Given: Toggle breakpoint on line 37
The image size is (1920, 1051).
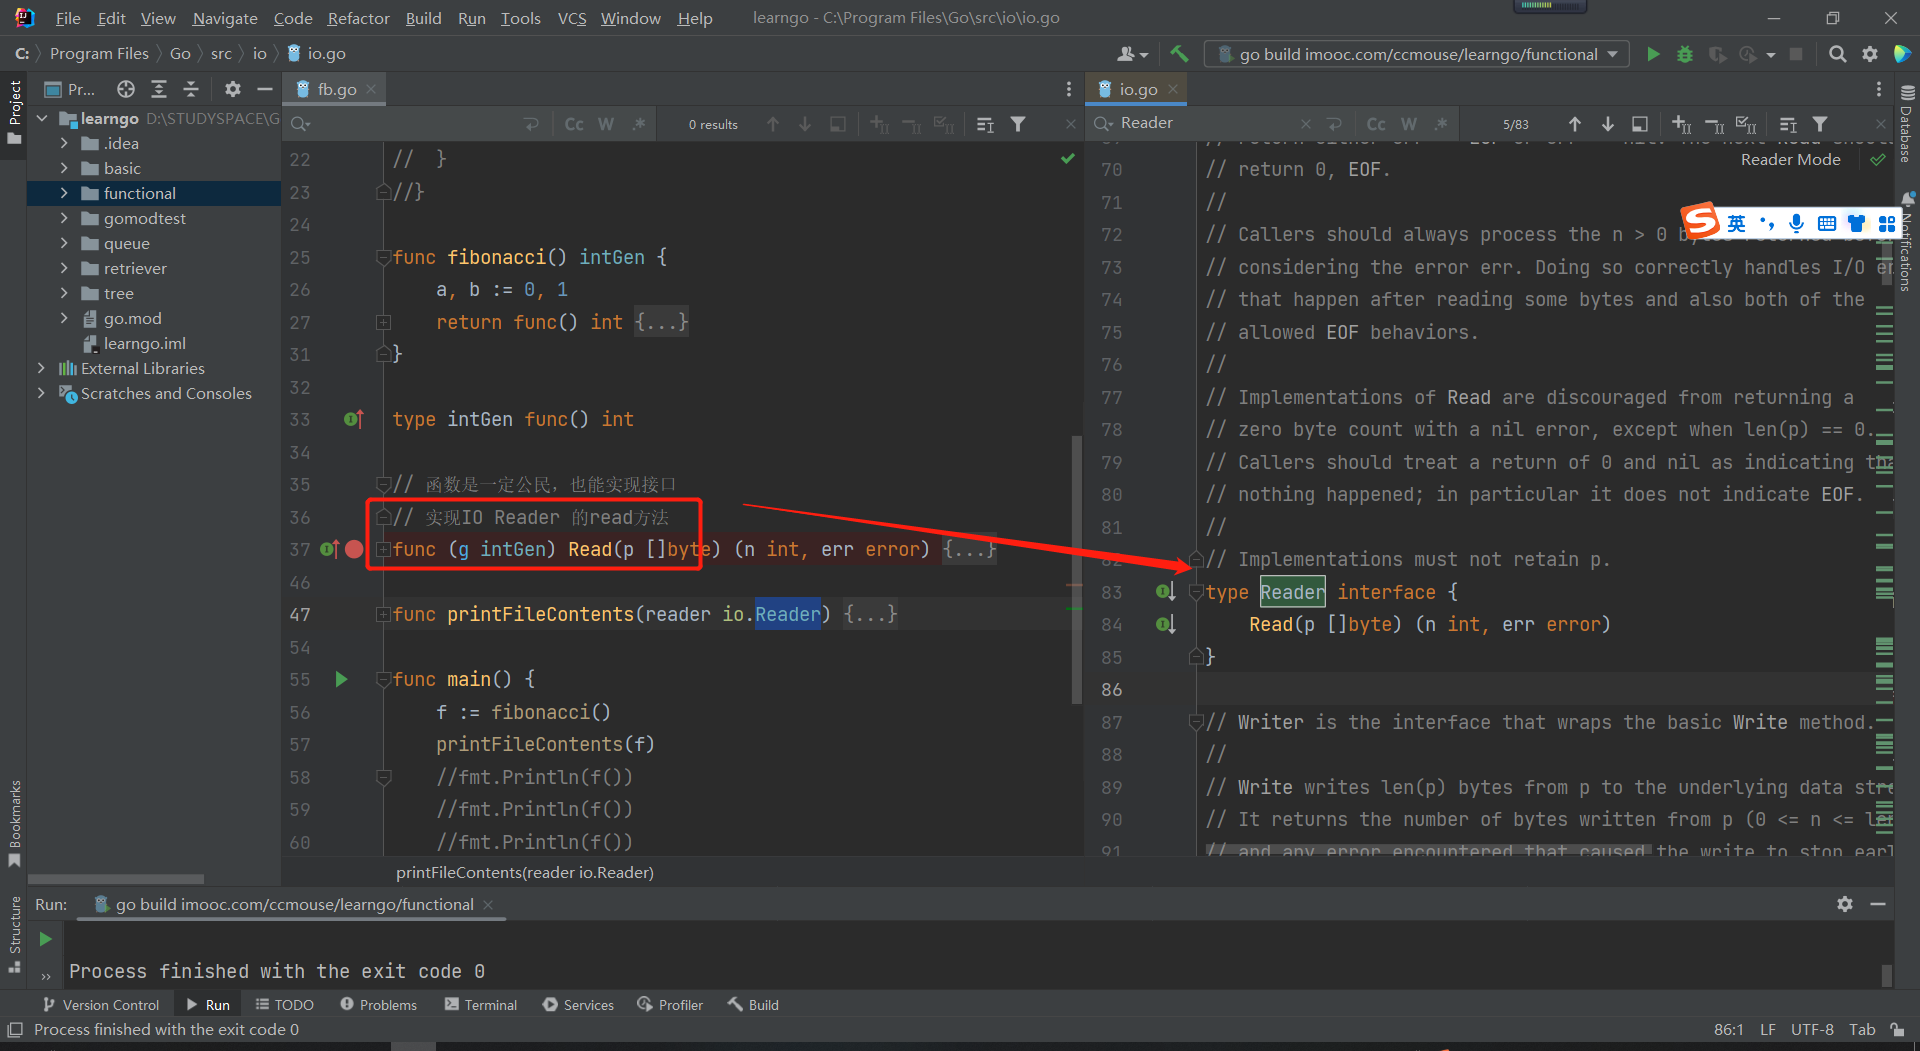Looking at the screenshot, I should 354,549.
